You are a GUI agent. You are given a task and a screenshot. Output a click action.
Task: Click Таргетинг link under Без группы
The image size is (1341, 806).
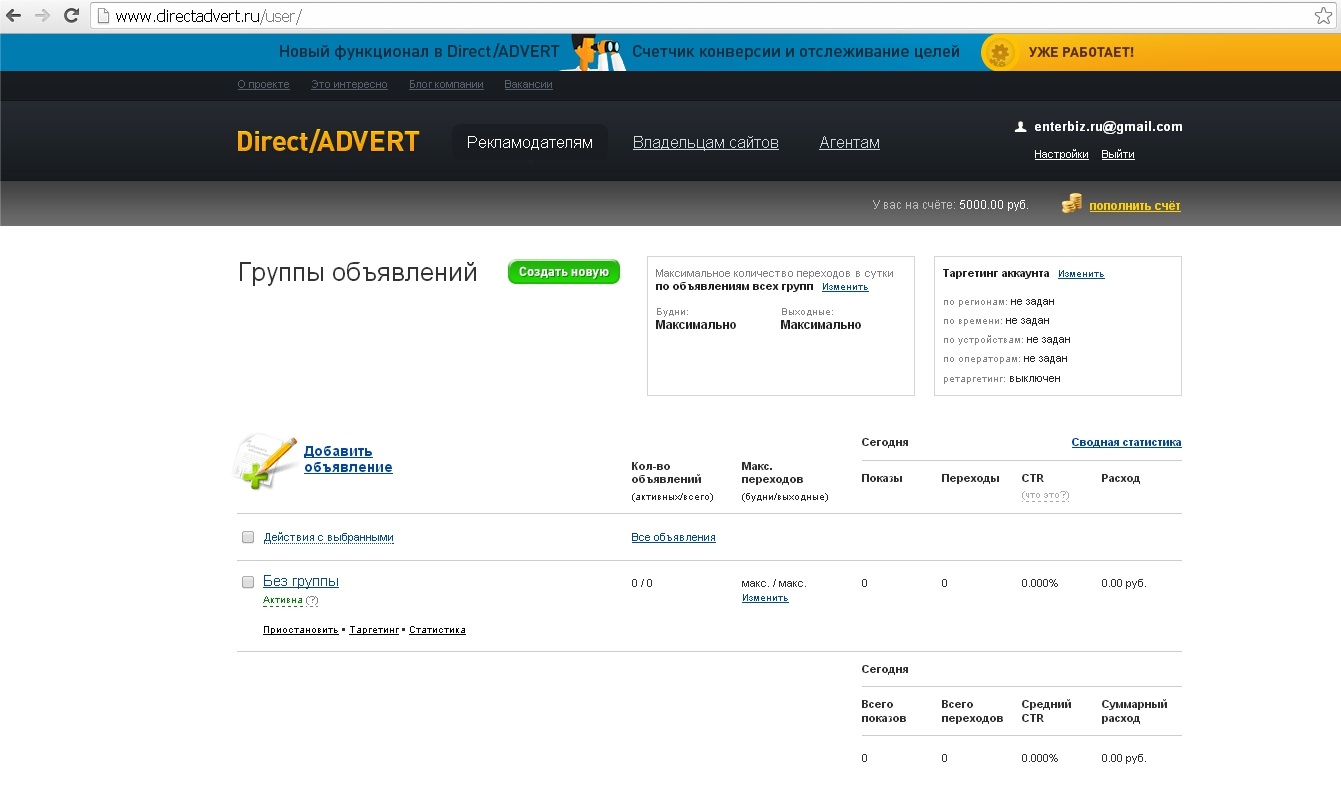(x=374, y=630)
